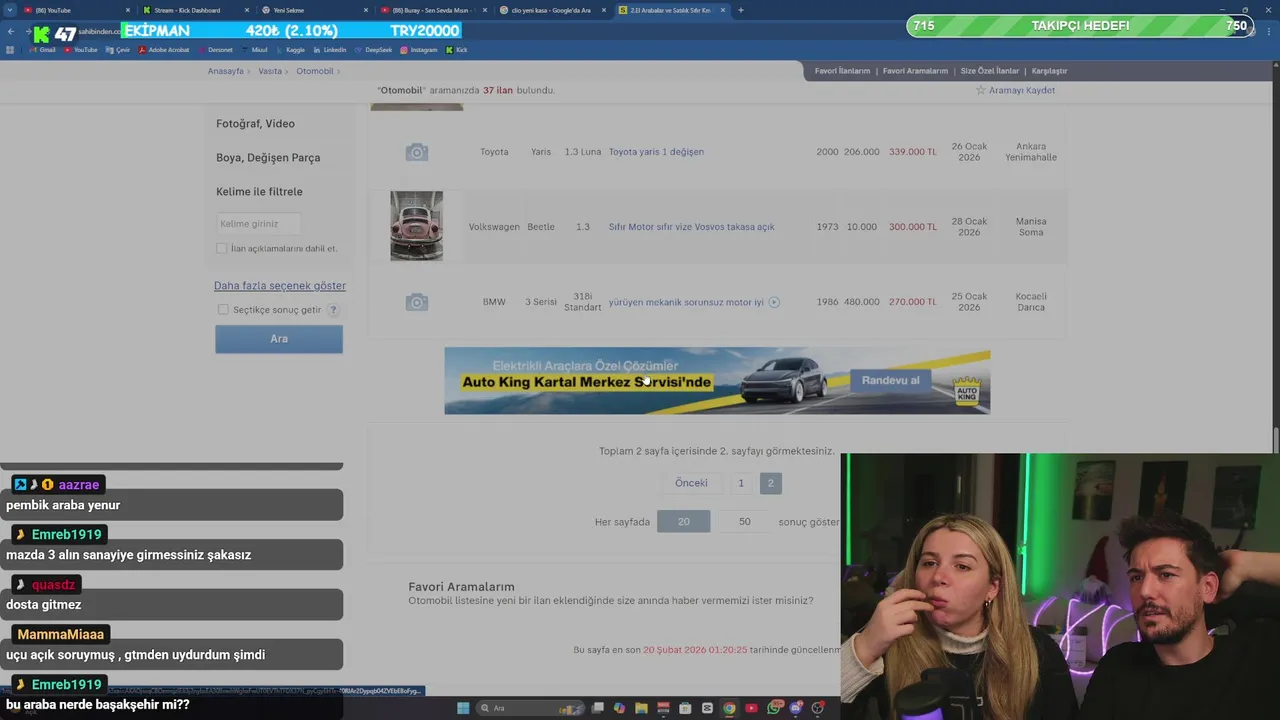Click the Windows taskbar search box
The image size is (1280, 720).
[529, 708]
